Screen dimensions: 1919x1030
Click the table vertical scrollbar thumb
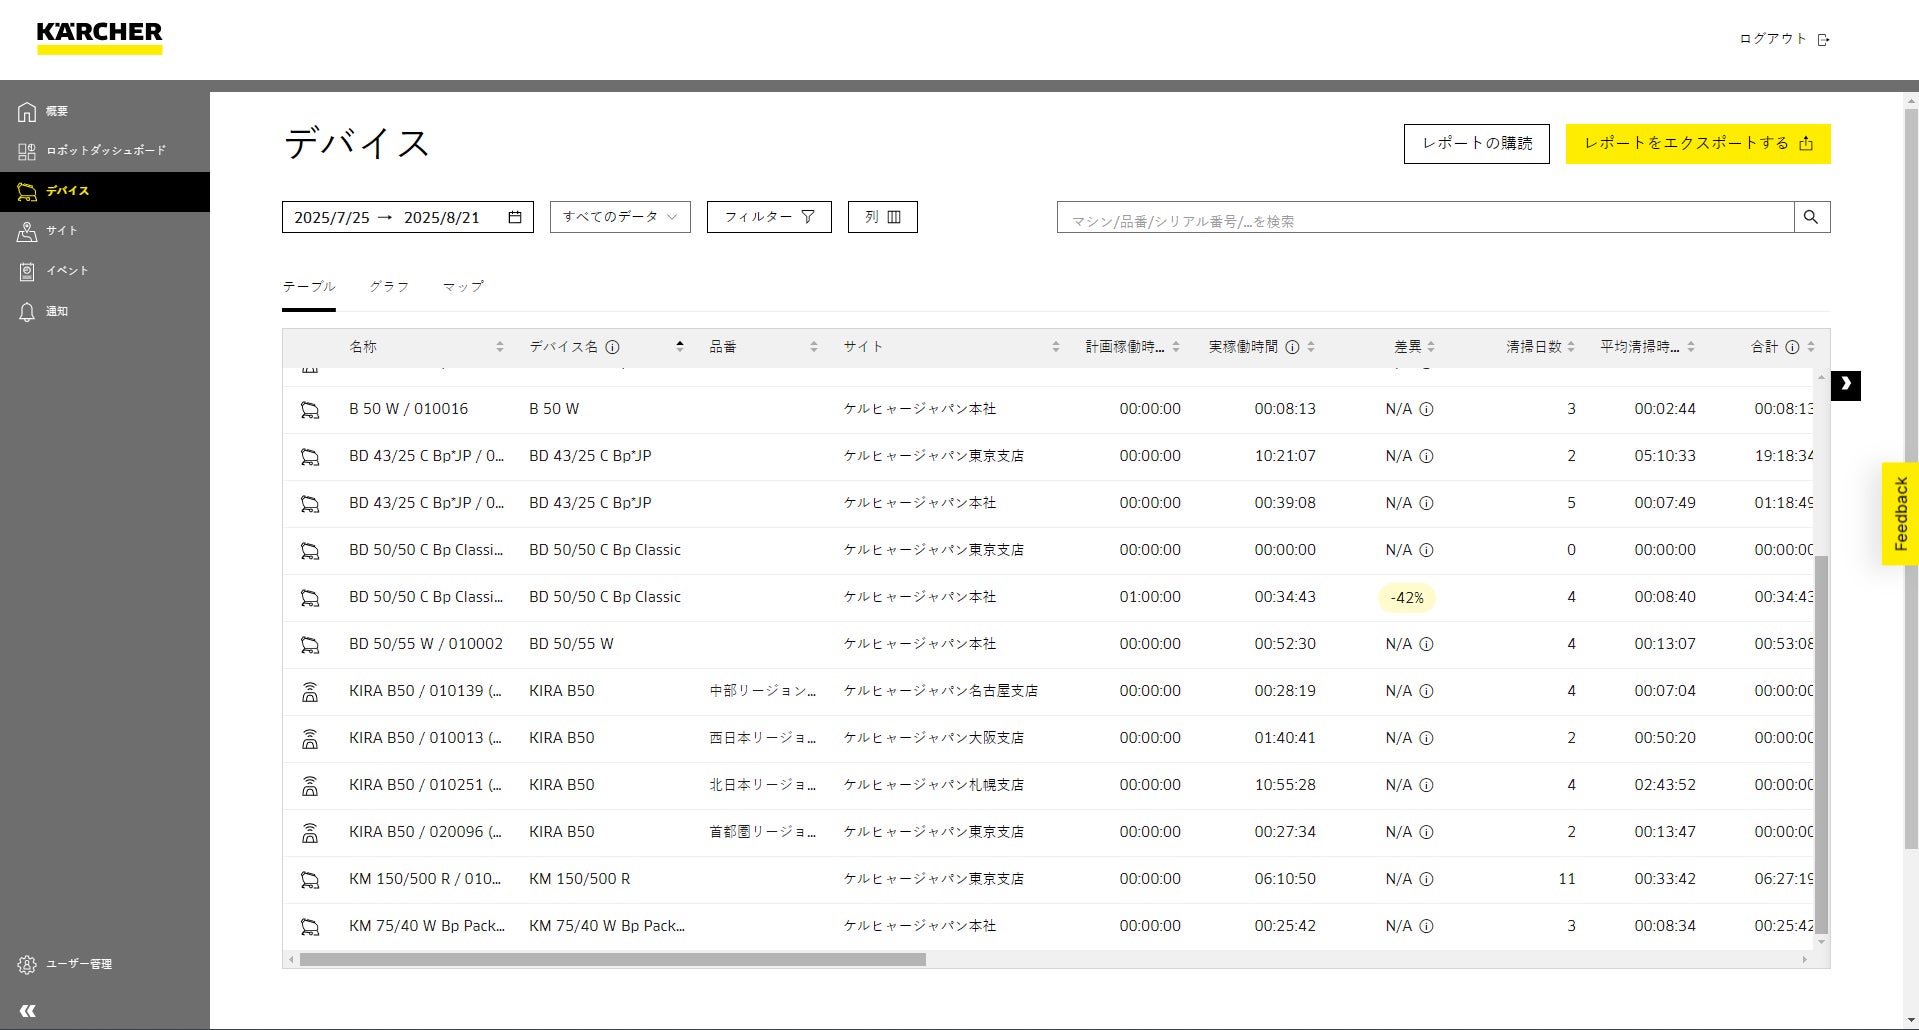click(1821, 744)
